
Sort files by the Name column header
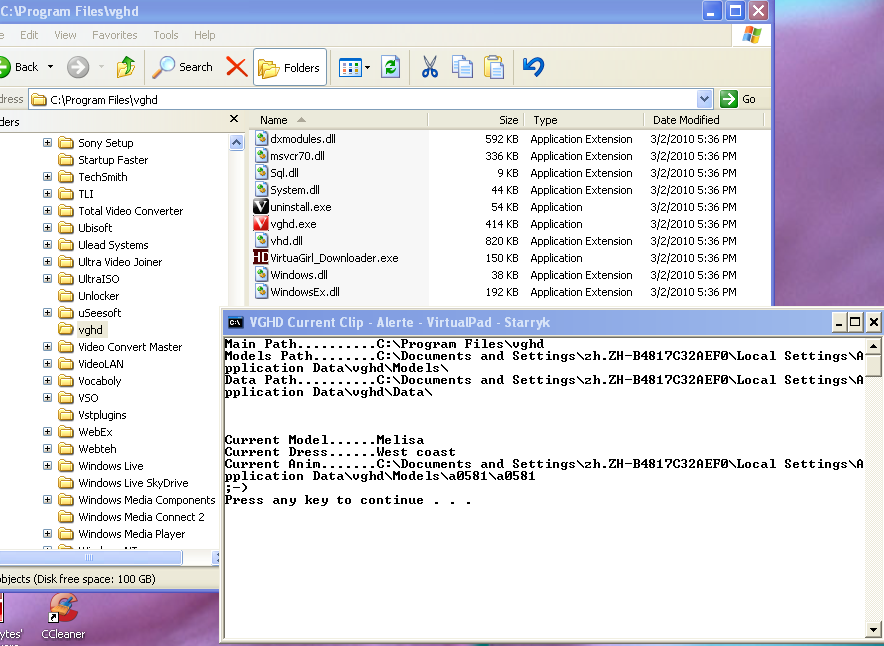click(x=338, y=120)
